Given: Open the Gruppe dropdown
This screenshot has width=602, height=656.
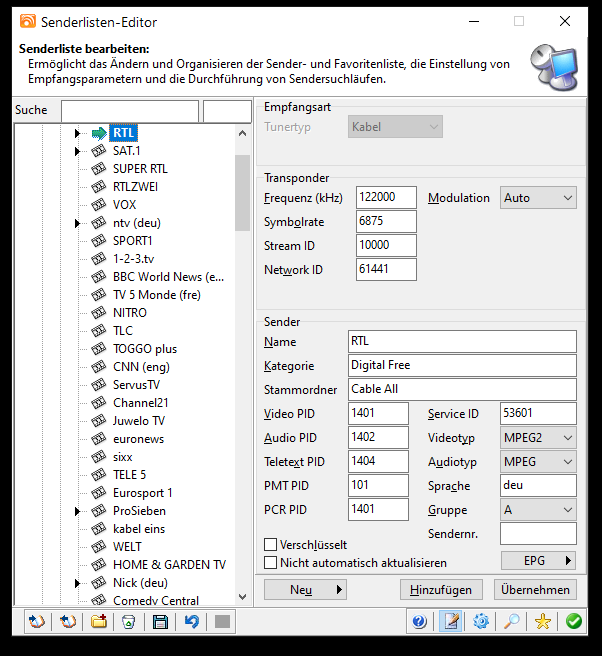Looking at the screenshot, I should click(x=538, y=510).
